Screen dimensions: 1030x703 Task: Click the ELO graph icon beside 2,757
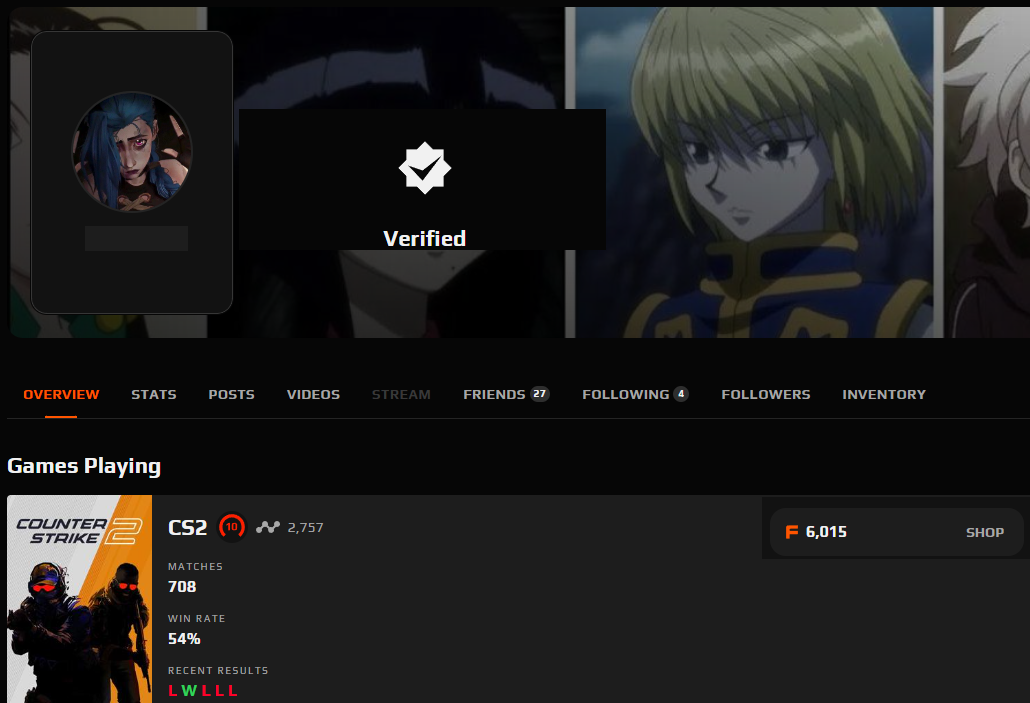267,527
